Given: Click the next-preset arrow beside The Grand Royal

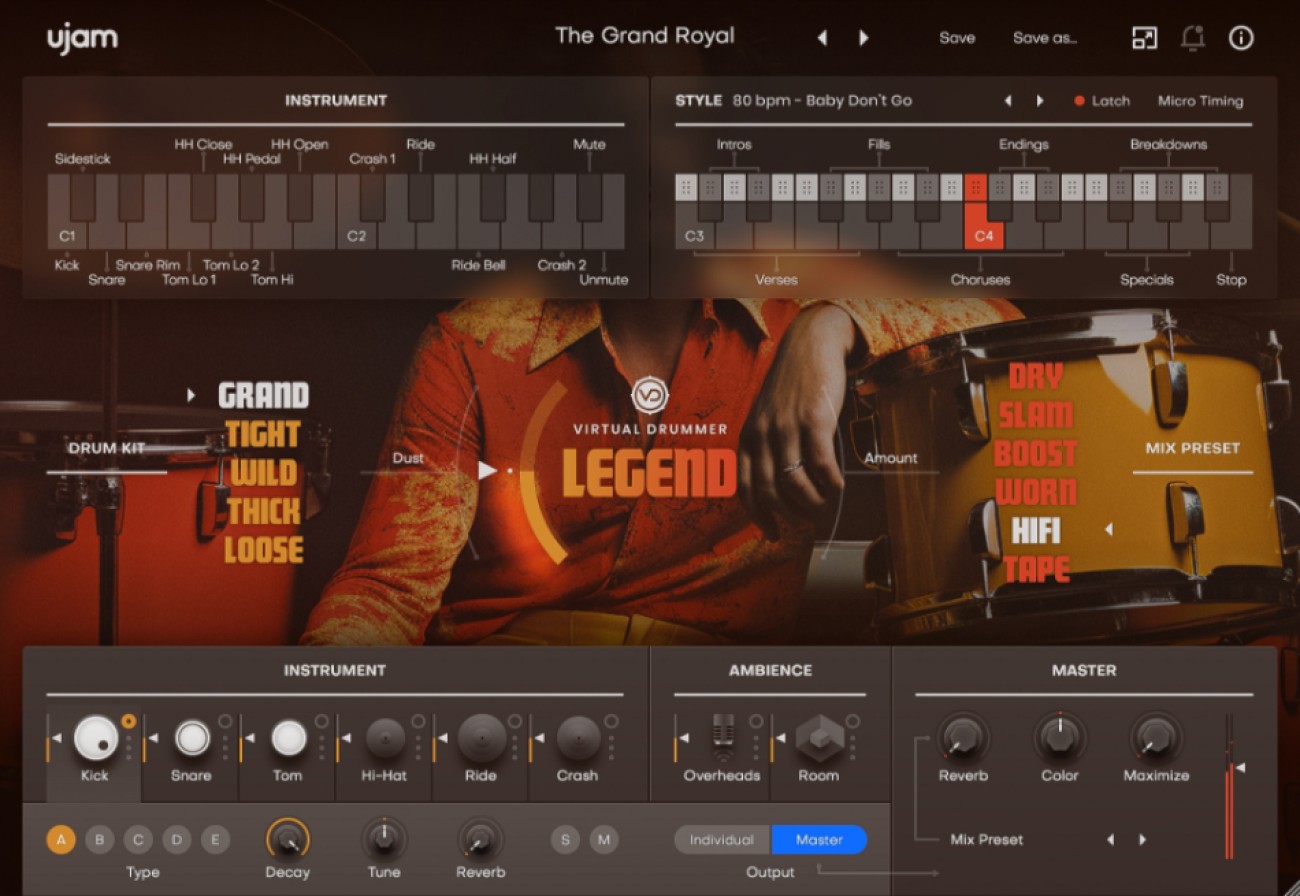Looking at the screenshot, I should (x=863, y=37).
